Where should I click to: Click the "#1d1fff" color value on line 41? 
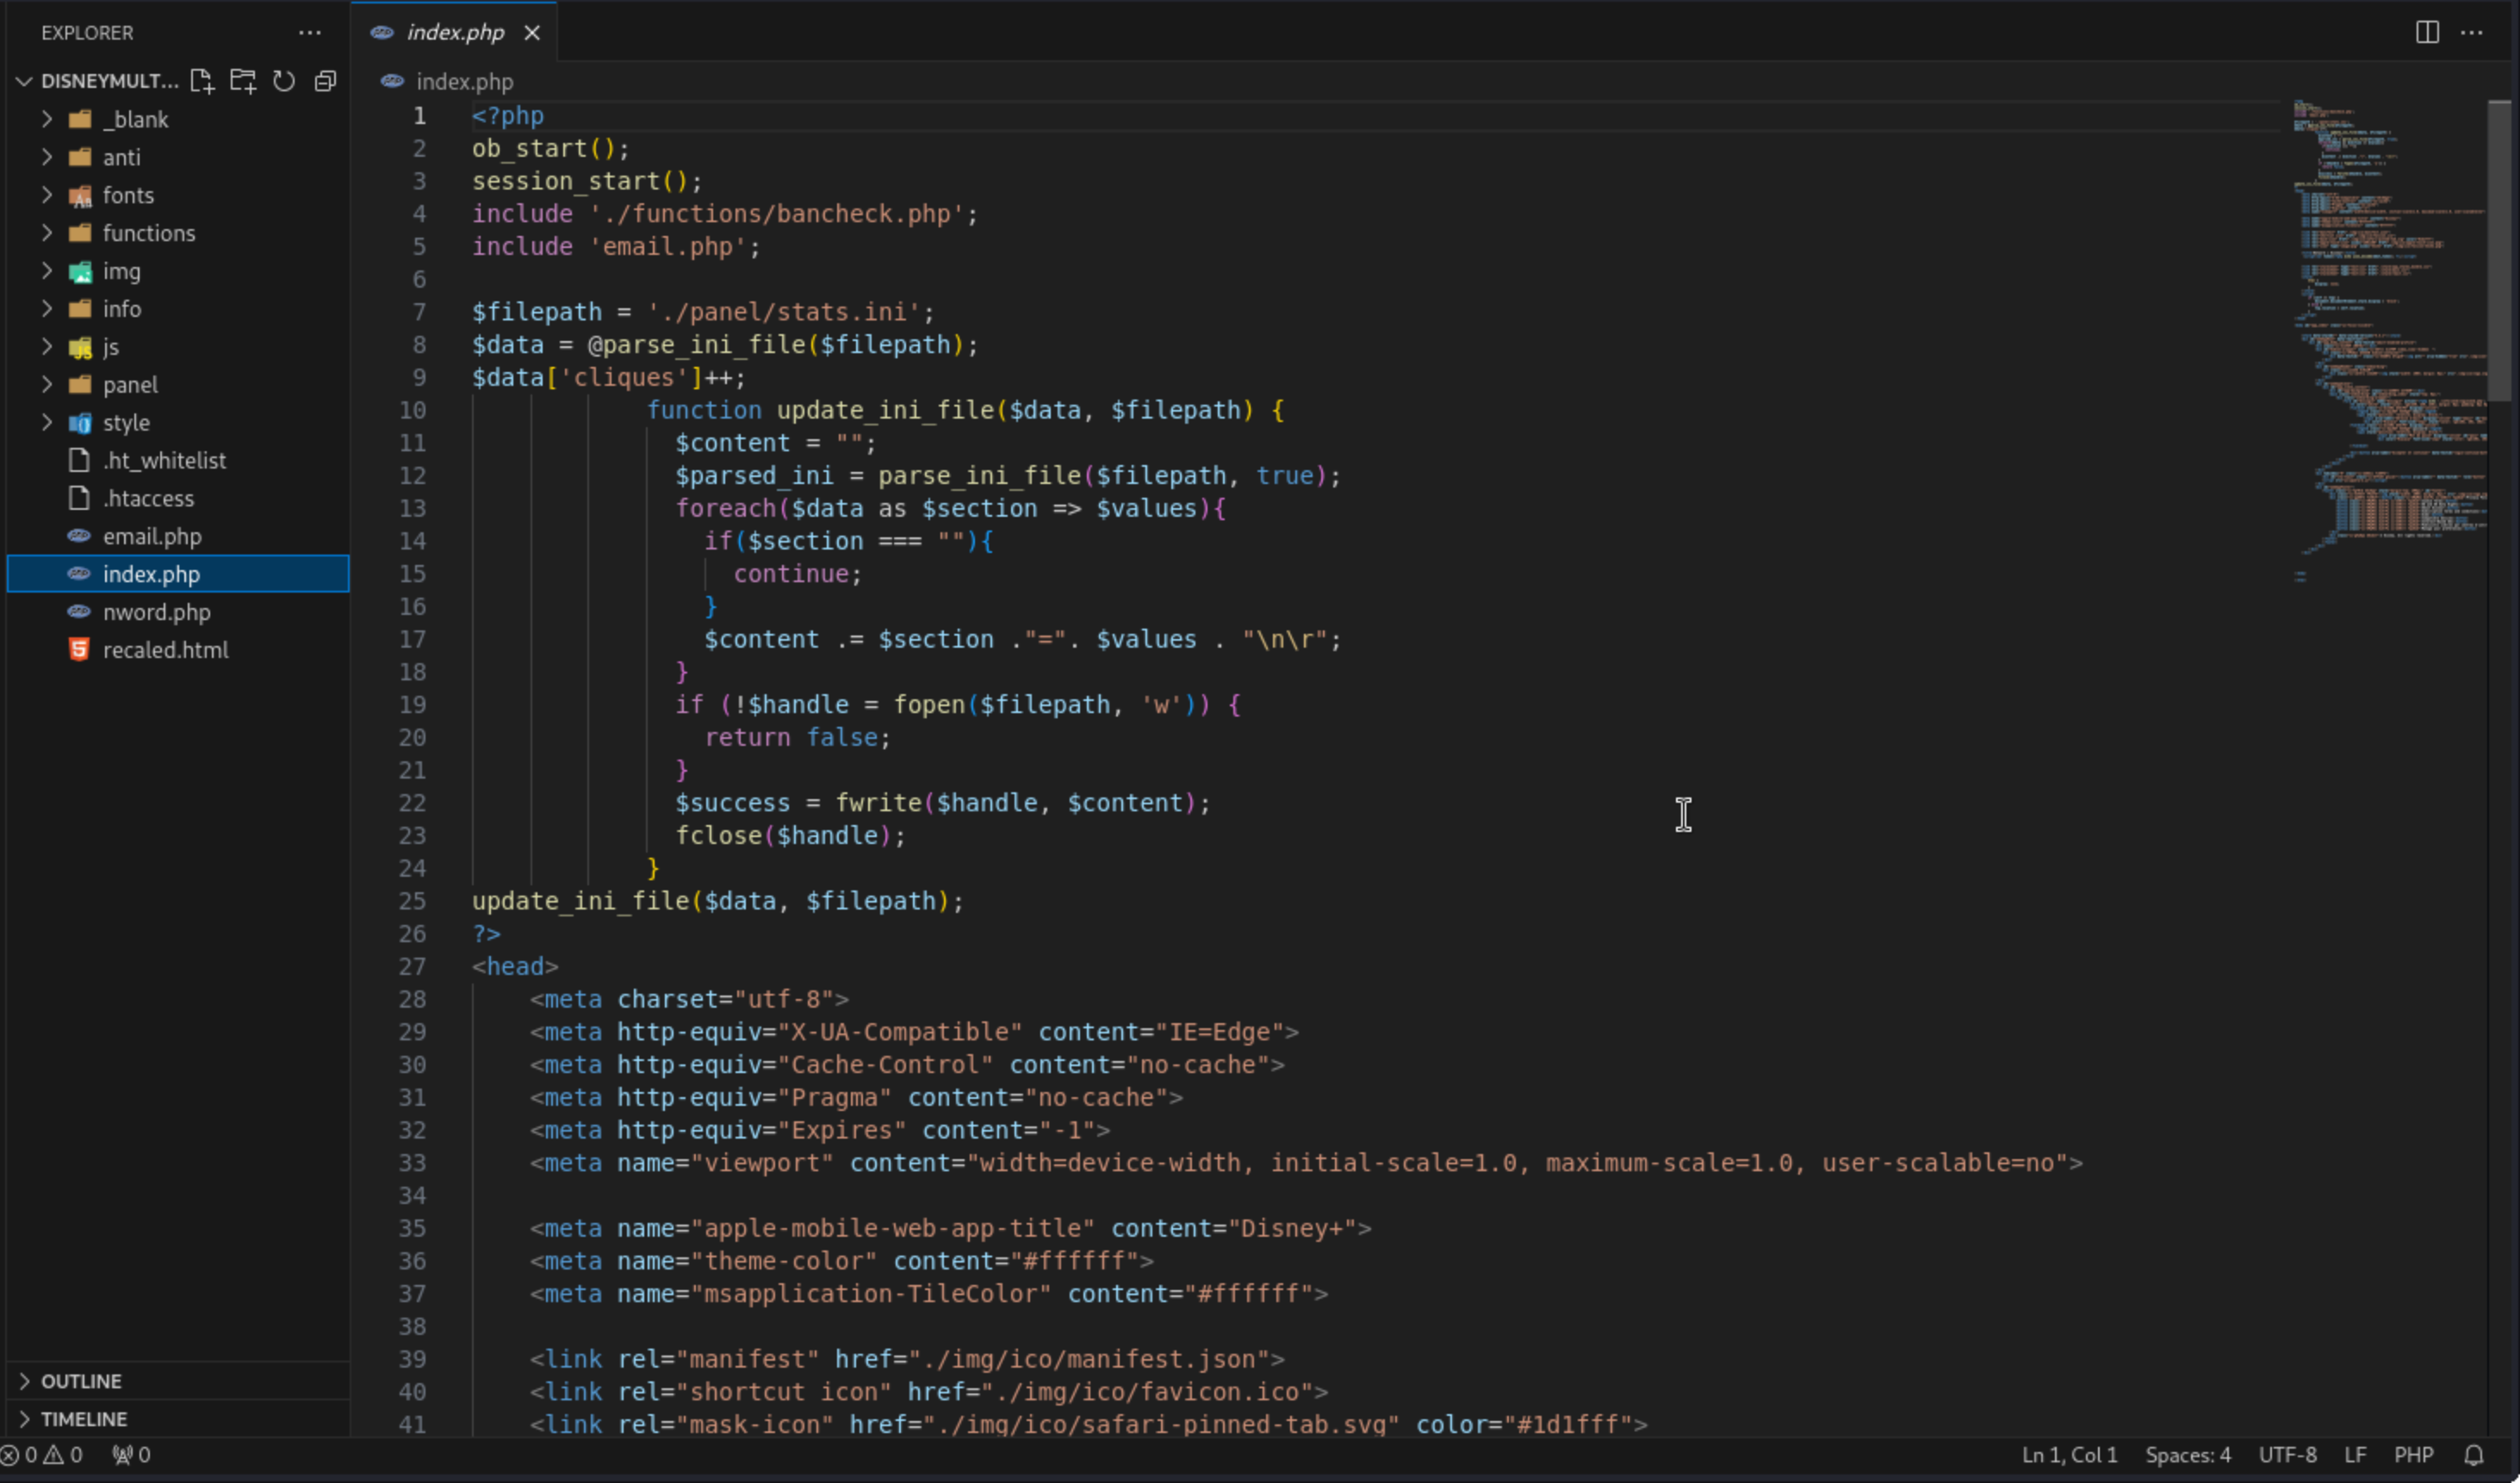[1567, 1425]
